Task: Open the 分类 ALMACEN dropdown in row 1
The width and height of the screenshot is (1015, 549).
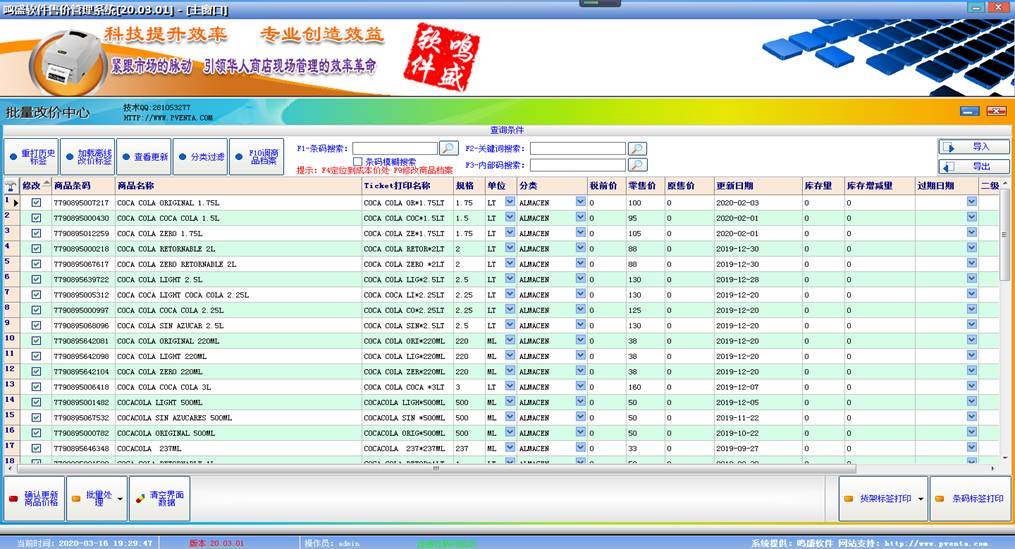Action: click(x=580, y=202)
